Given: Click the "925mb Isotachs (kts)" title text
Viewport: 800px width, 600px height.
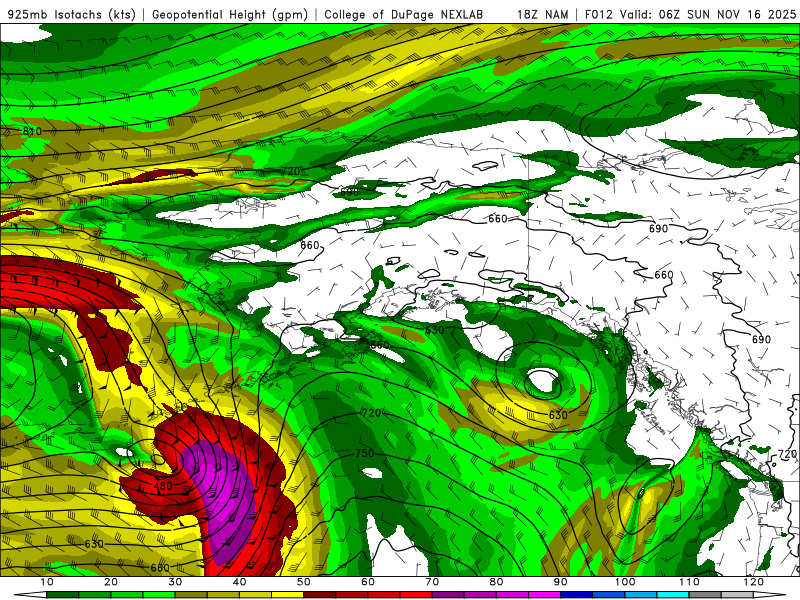Looking at the screenshot, I should click(72, 15).
